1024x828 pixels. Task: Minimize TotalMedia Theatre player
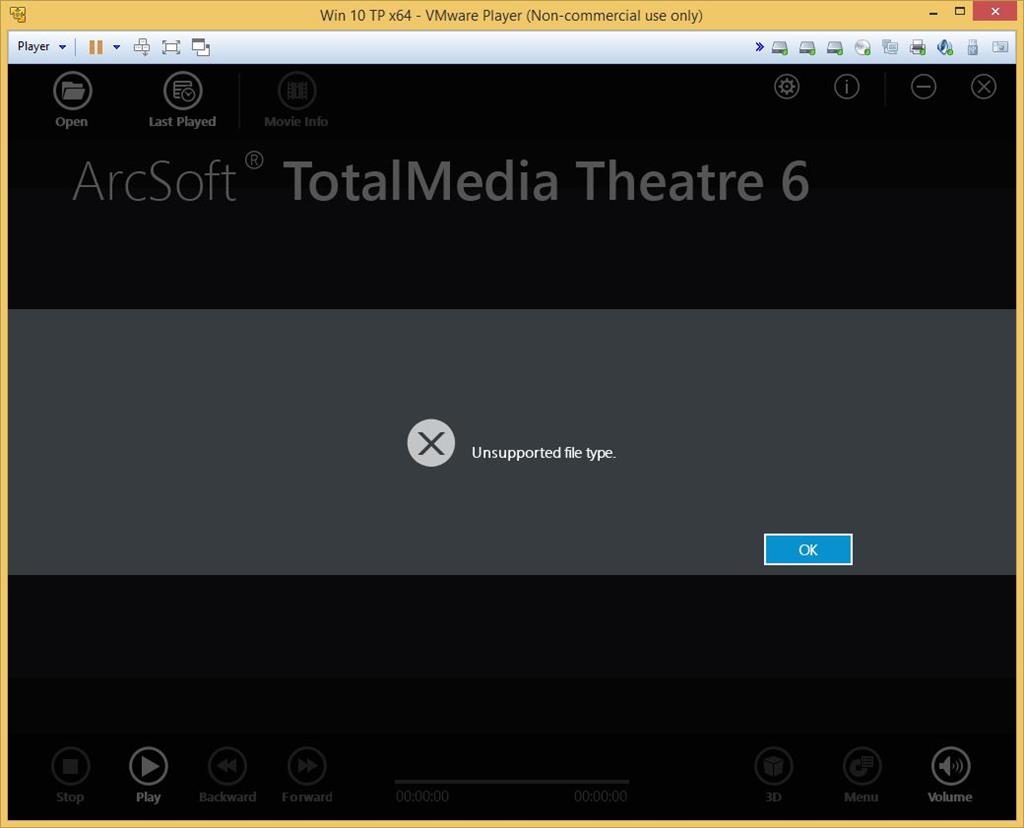(923, 87)
